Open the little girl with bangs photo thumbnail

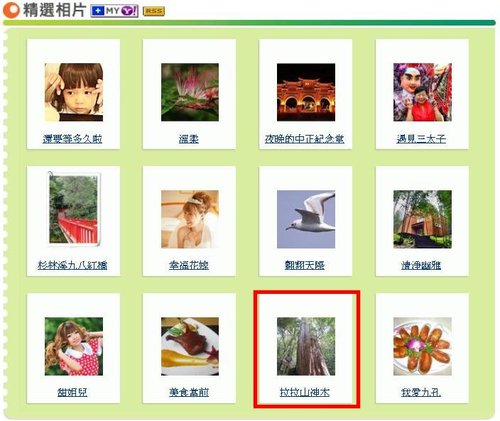point(74,92)
